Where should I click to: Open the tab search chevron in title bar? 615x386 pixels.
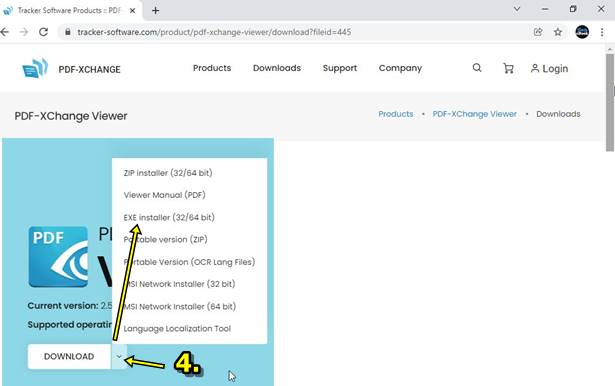tap(517, 9)
